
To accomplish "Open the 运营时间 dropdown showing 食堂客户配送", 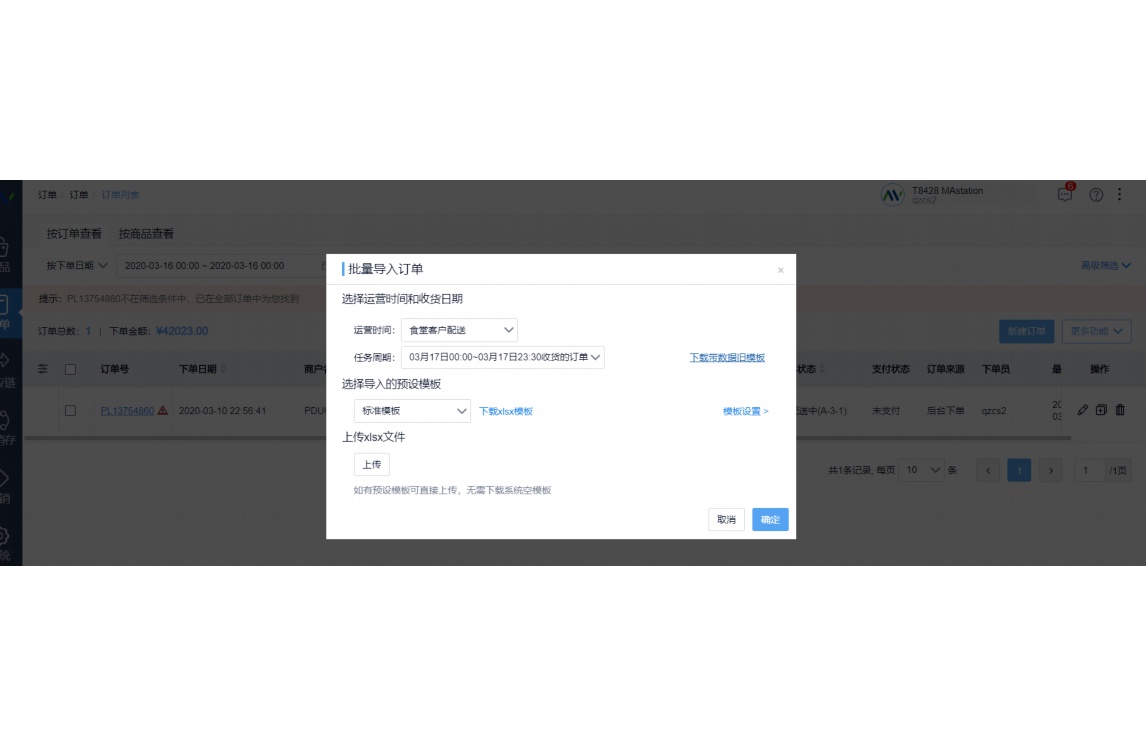I will (460, 330).
